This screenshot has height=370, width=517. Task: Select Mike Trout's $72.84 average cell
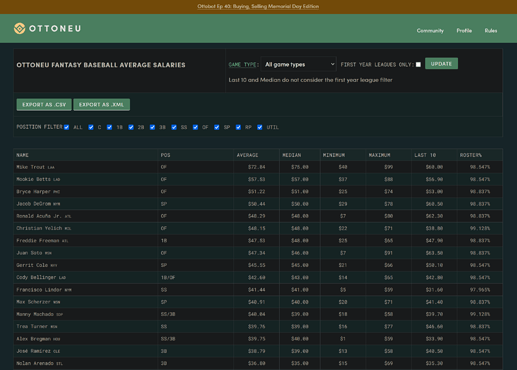[x=256, y=167]
